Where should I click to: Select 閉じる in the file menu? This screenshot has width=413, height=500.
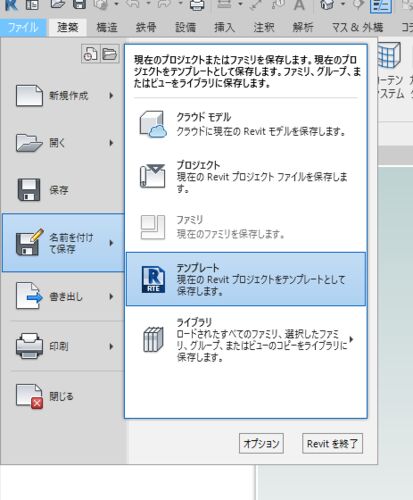(x=63, y=396)
